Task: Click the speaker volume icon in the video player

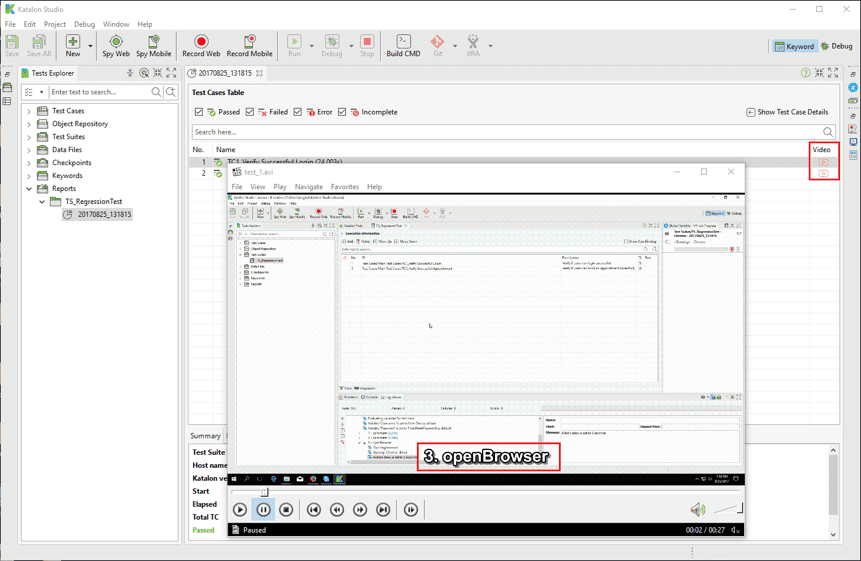Action: pyautogui.click(x=697, y=509)
